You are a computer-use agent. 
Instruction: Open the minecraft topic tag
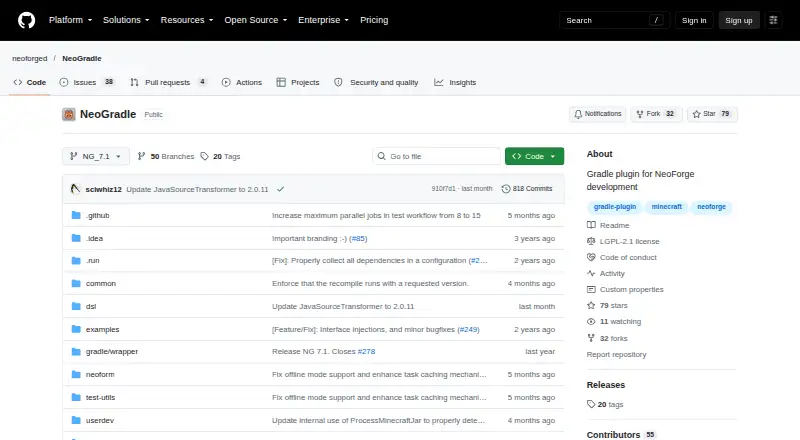666,207
